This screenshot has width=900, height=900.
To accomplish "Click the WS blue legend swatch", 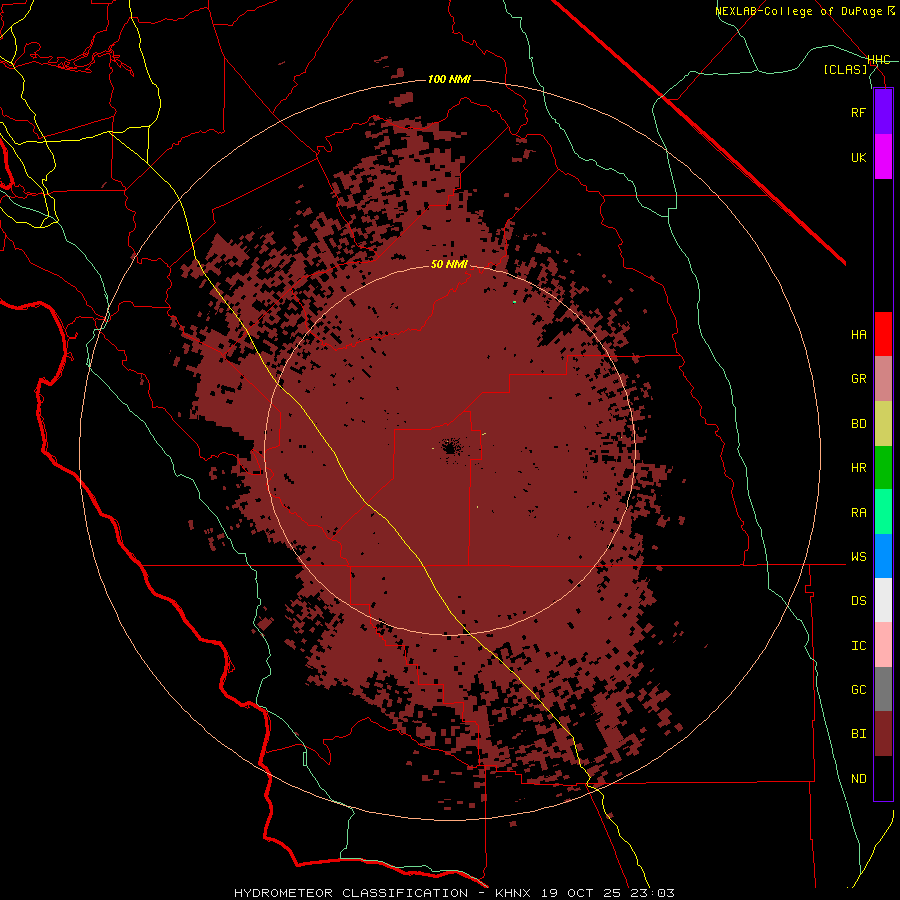I will (883, 556).
